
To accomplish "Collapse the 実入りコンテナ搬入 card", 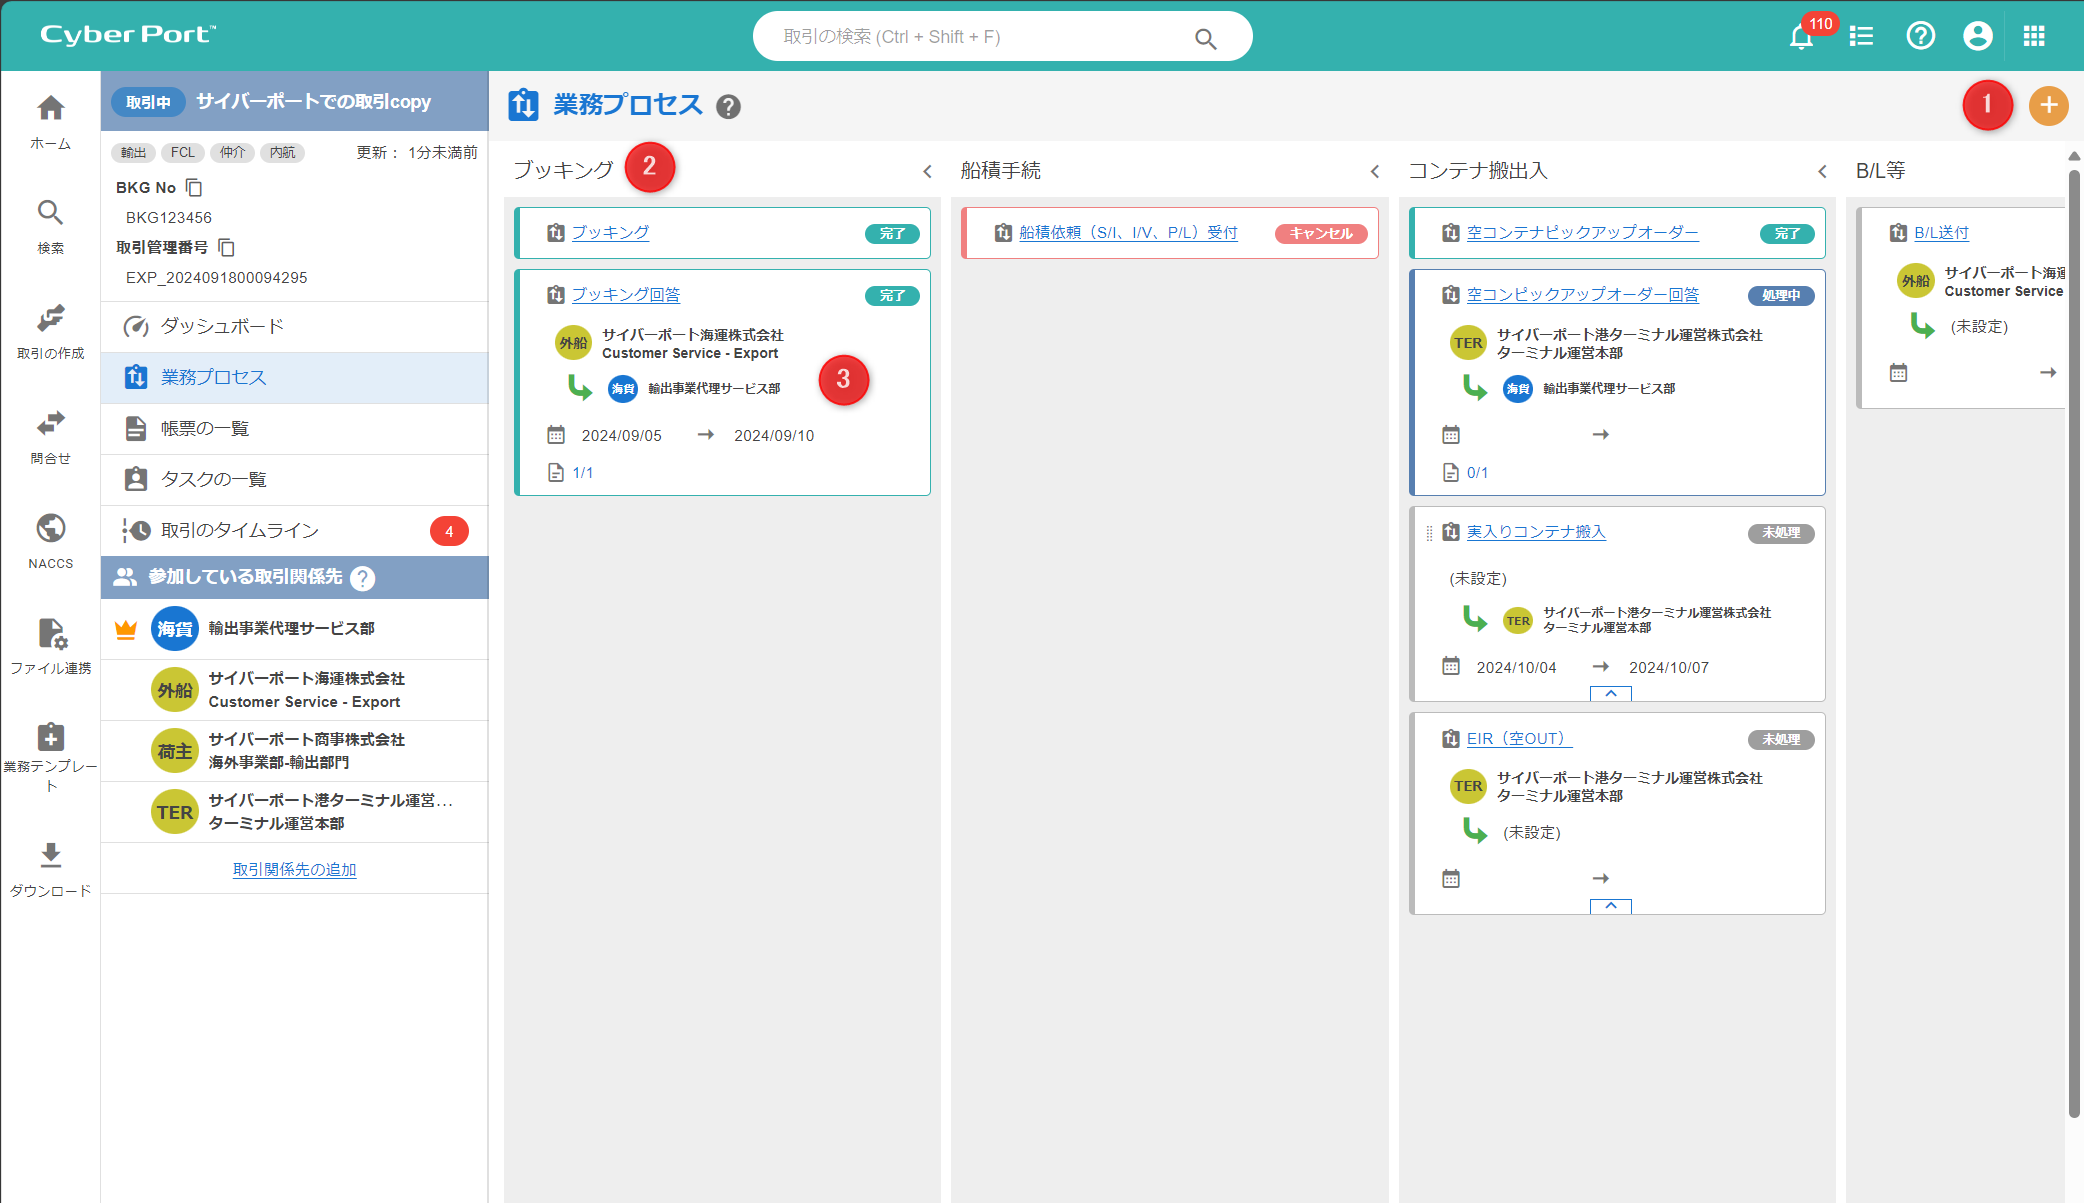I will click(1610, 693).
